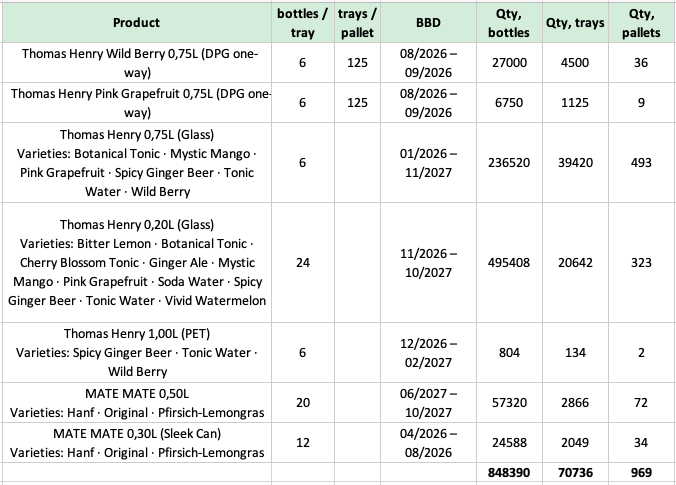Select the Product header cell

click(137, 23)
